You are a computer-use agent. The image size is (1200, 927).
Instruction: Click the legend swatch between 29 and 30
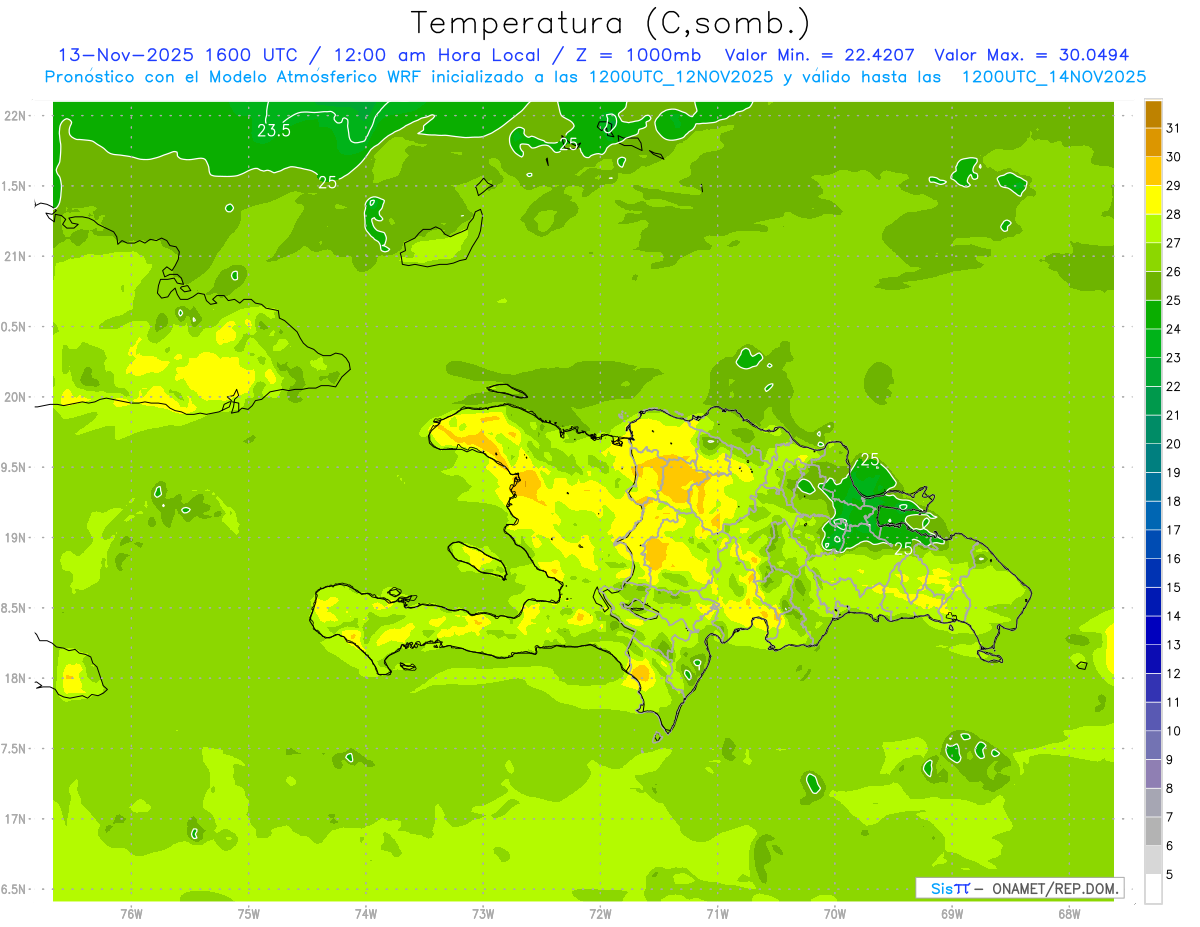tap(1153, 171)
